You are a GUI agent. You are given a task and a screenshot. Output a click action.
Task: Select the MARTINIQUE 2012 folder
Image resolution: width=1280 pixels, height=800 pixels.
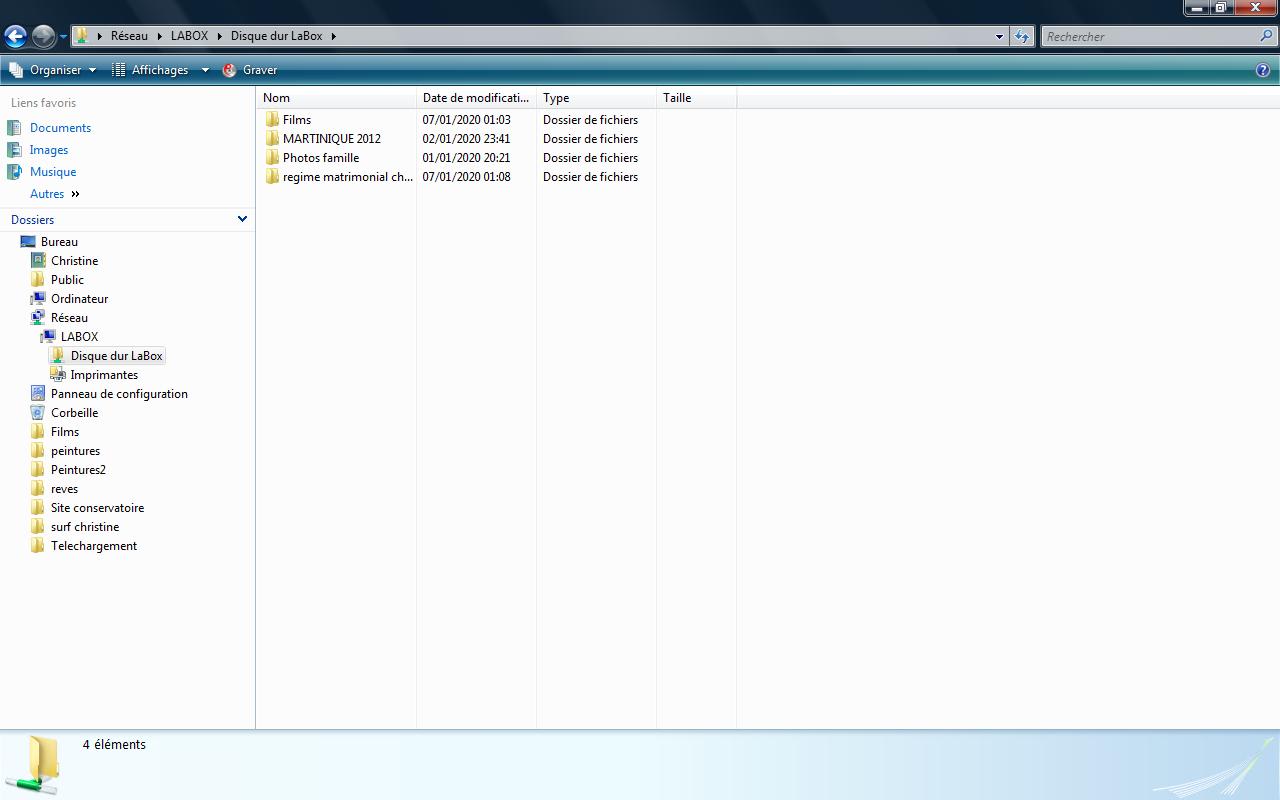click(331, 139)
